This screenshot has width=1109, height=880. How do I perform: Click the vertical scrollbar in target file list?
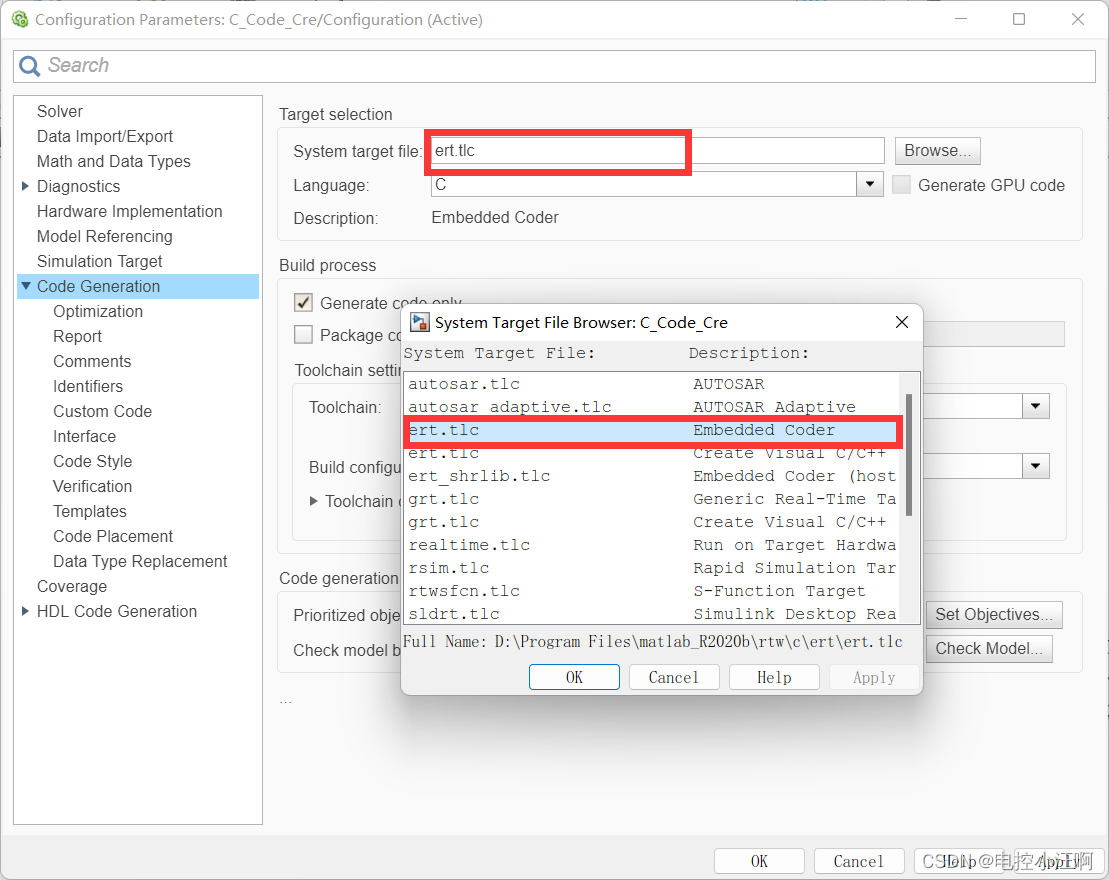909,456
